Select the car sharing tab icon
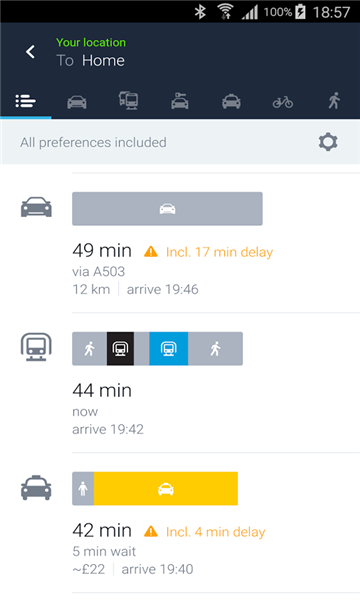 (180, 101)
